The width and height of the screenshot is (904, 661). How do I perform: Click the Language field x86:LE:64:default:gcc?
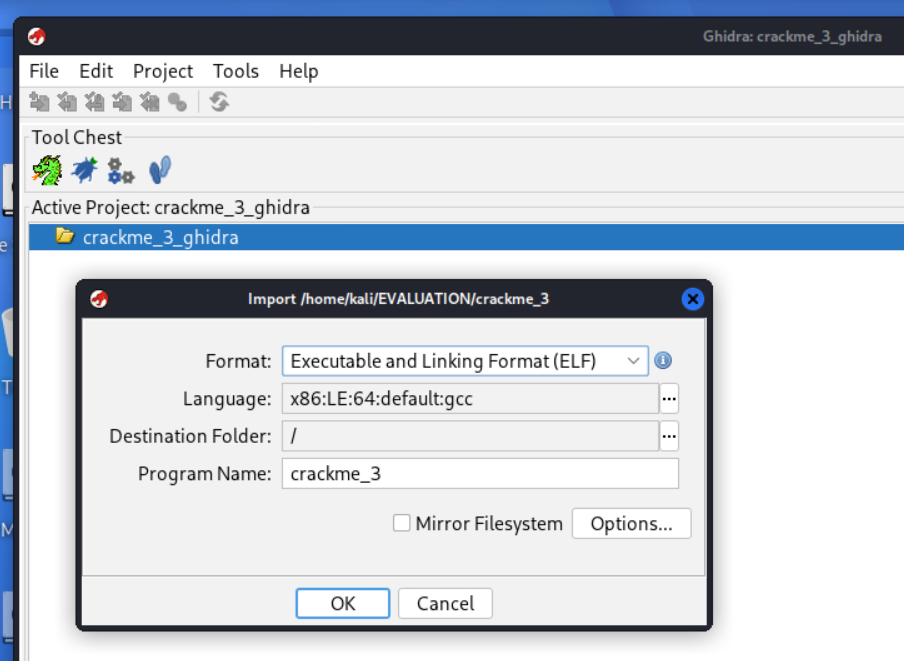click(470, 399)
